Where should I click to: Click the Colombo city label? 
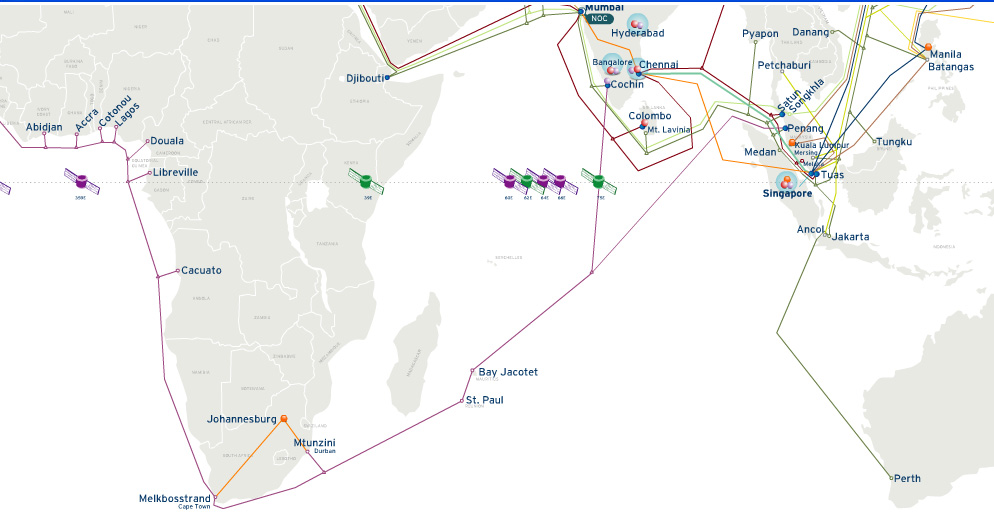(x=650, y=116)
